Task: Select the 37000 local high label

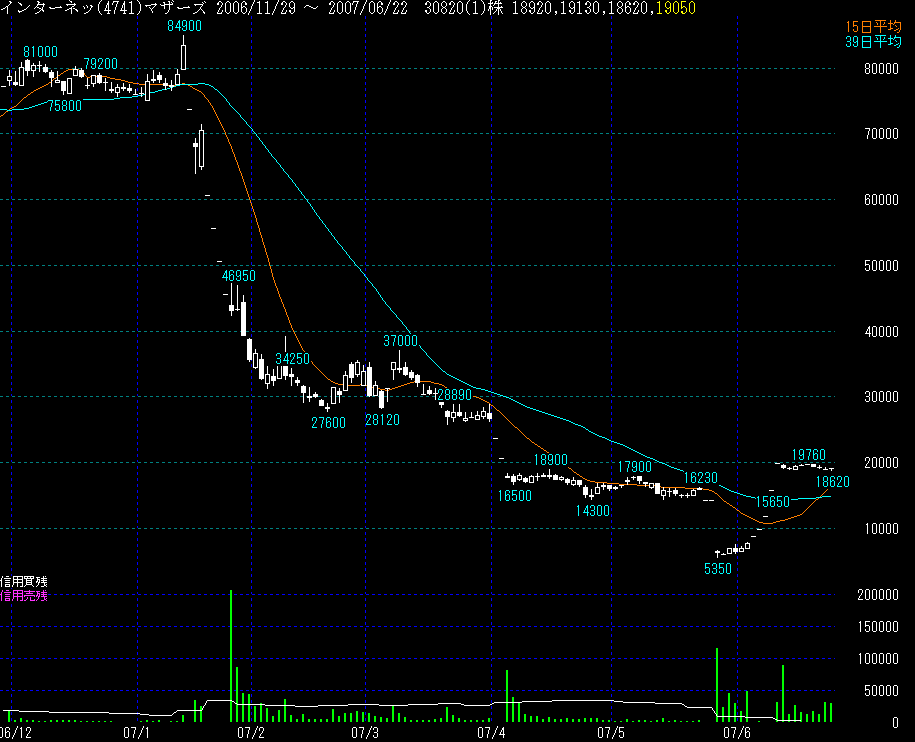Action: [400, 341]
